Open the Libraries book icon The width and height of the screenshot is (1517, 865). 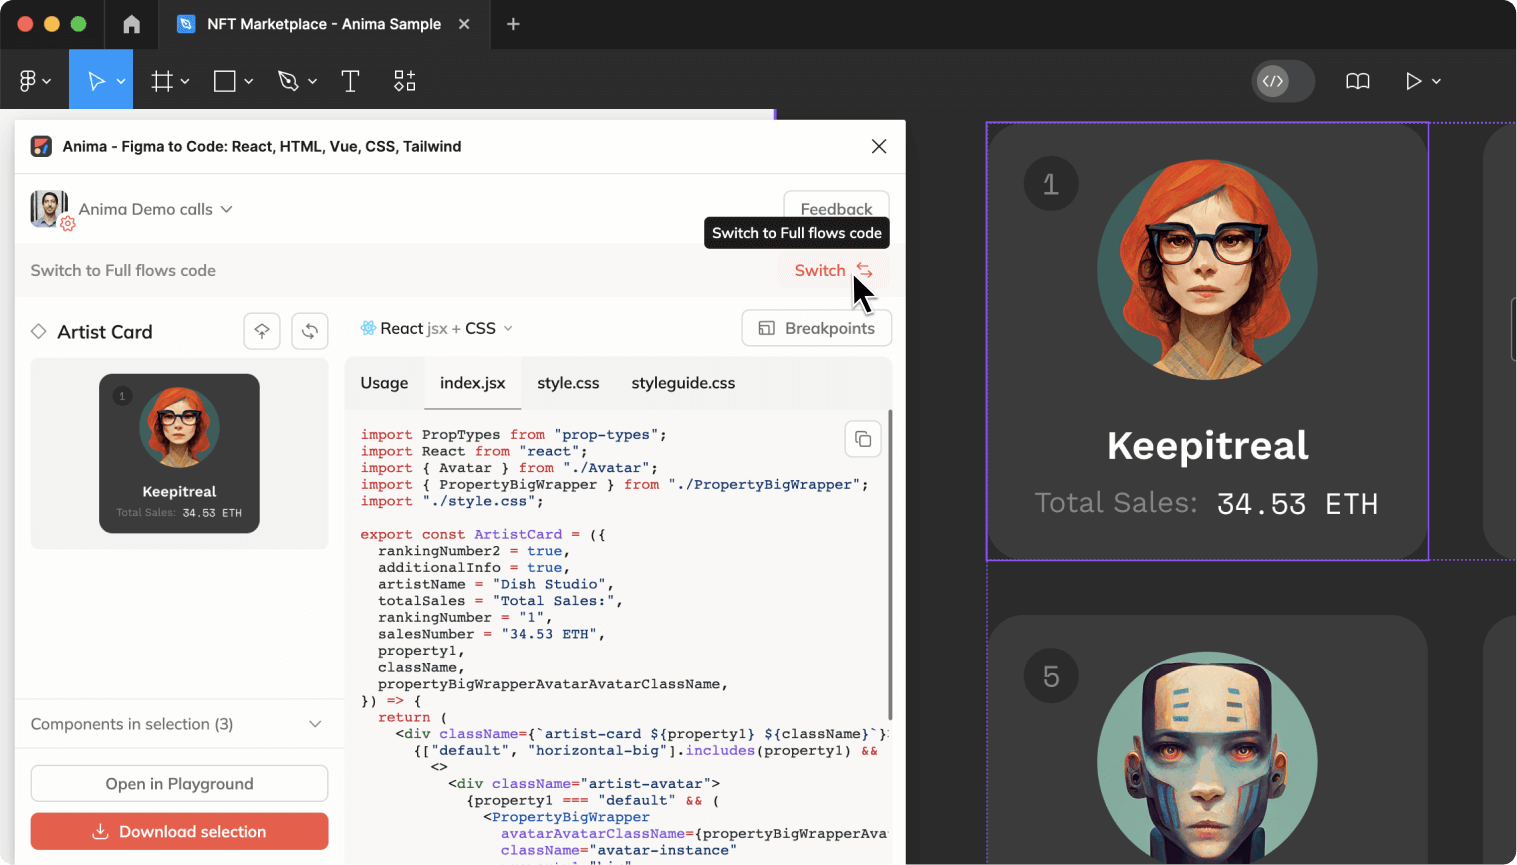tap(1357, 81)
